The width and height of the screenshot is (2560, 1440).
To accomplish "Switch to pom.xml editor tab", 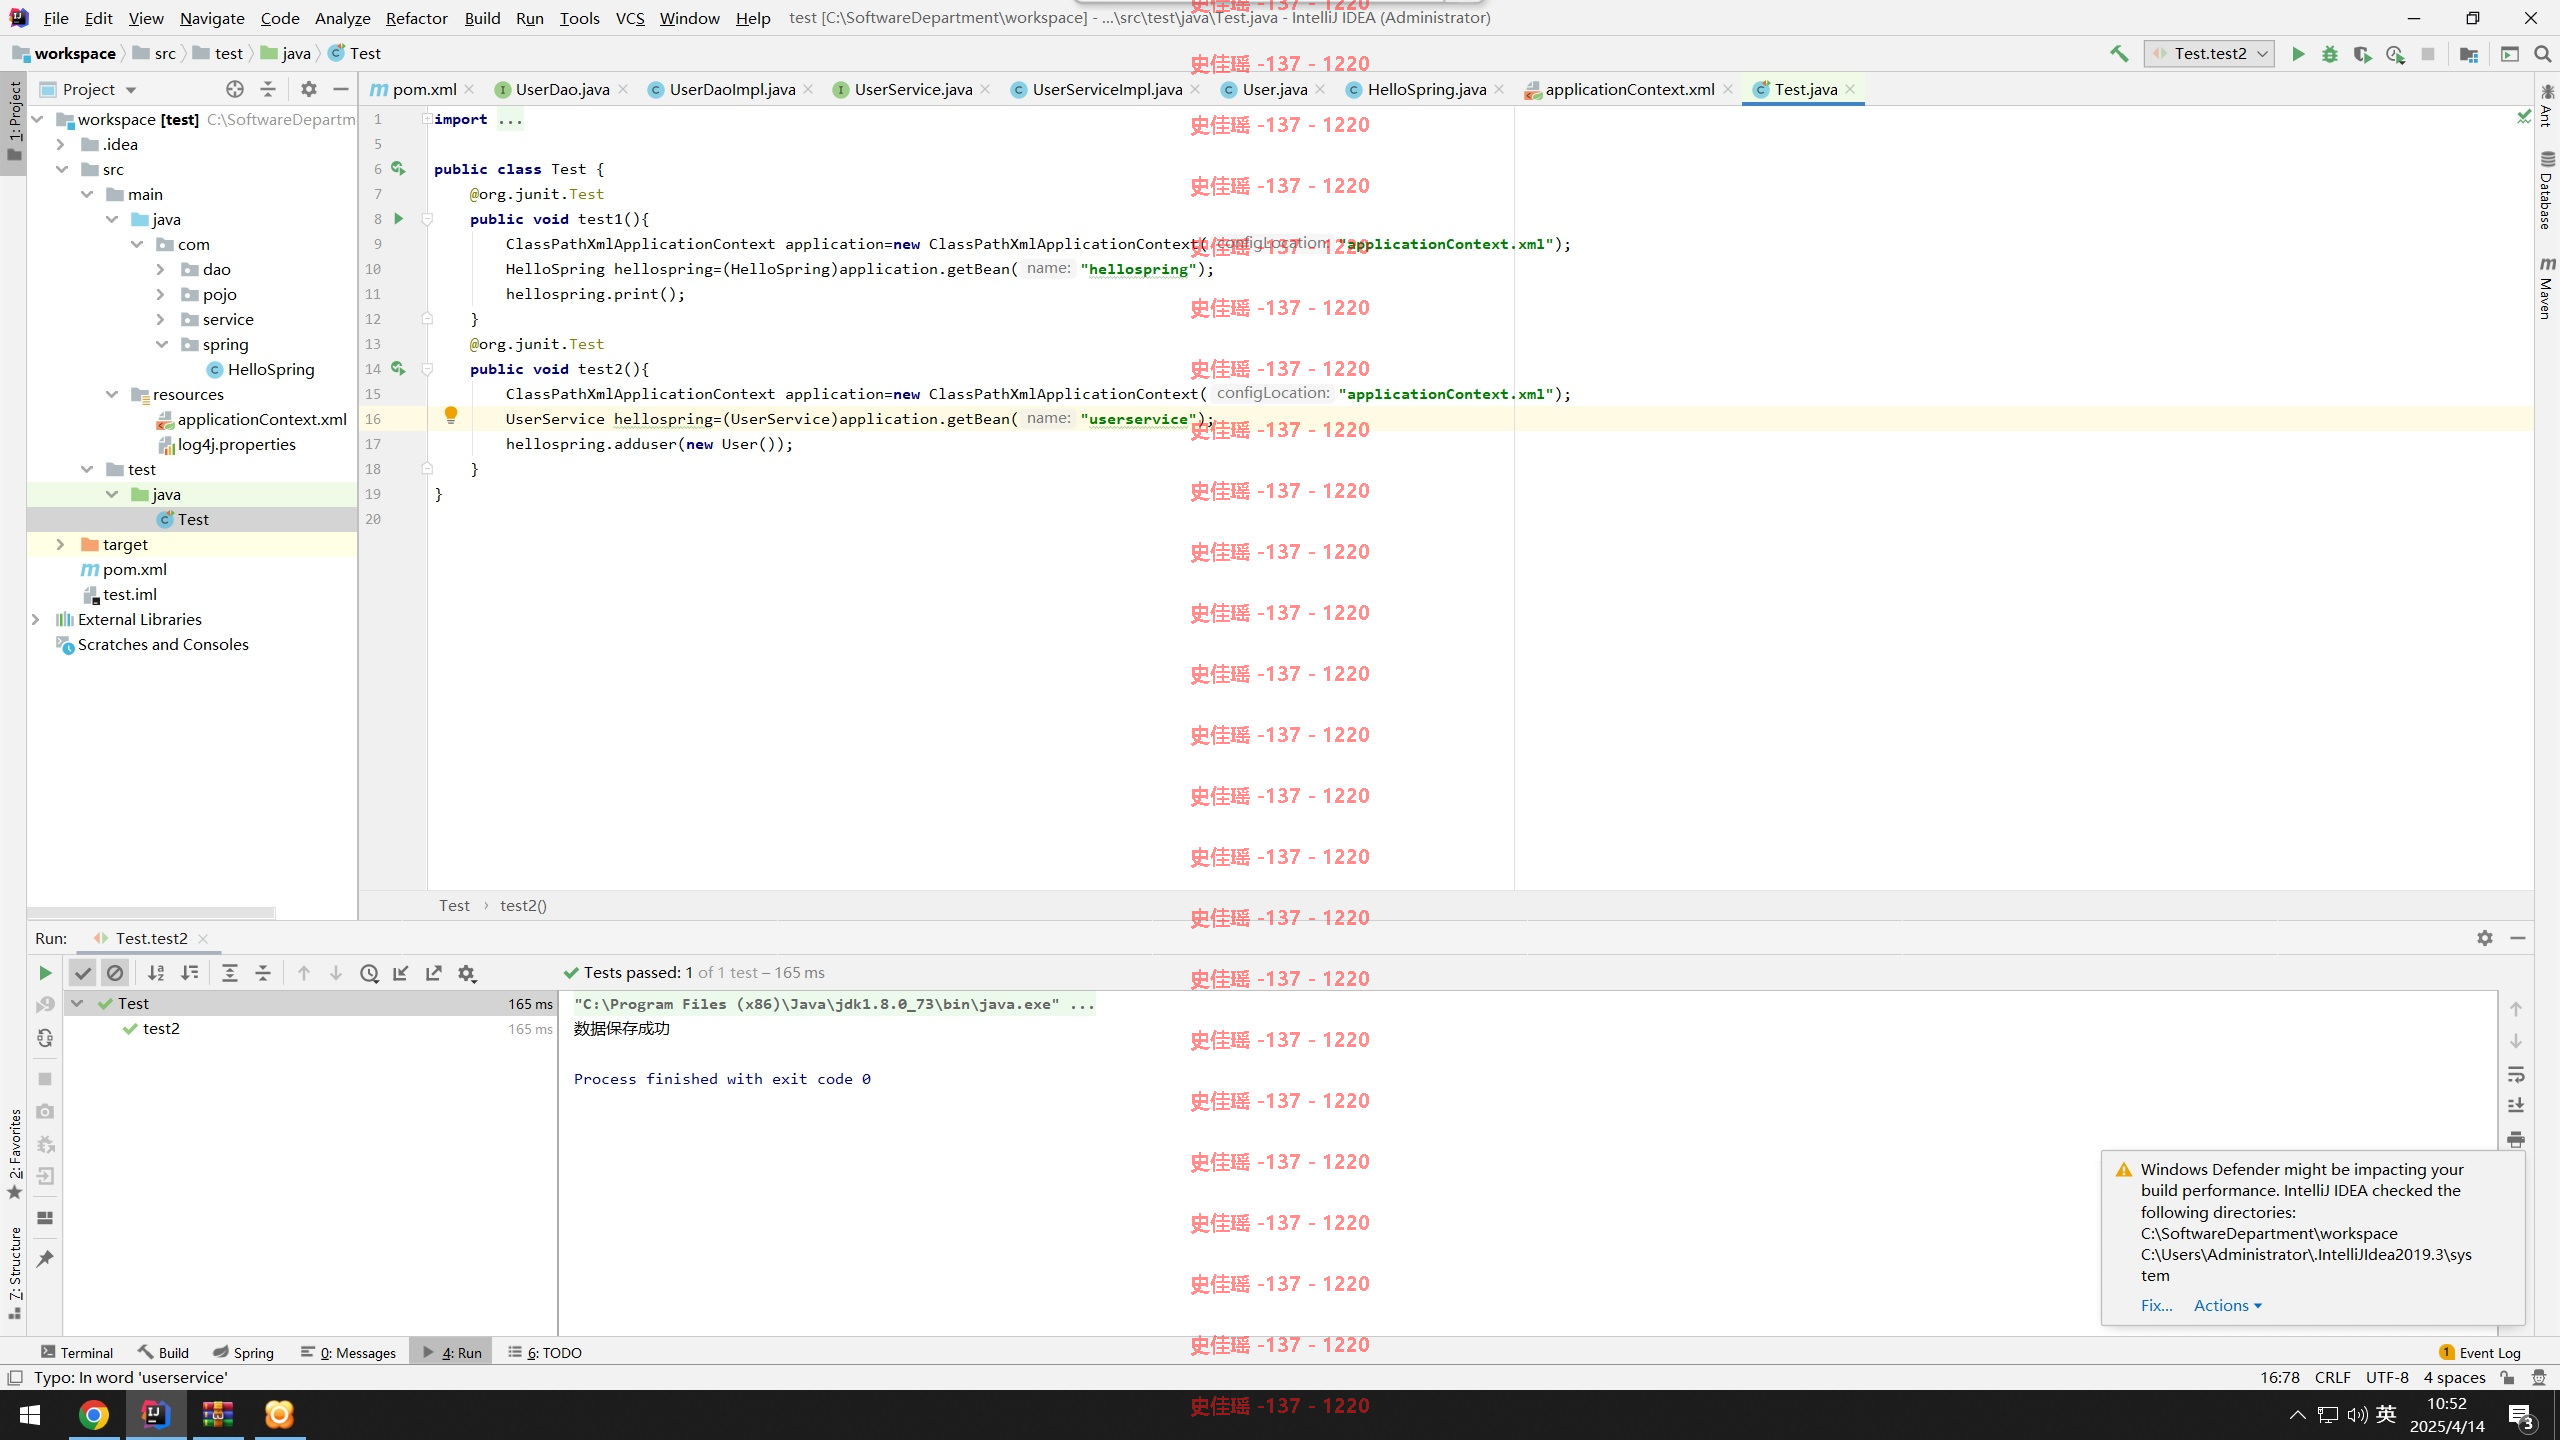I will pos(424,89).
